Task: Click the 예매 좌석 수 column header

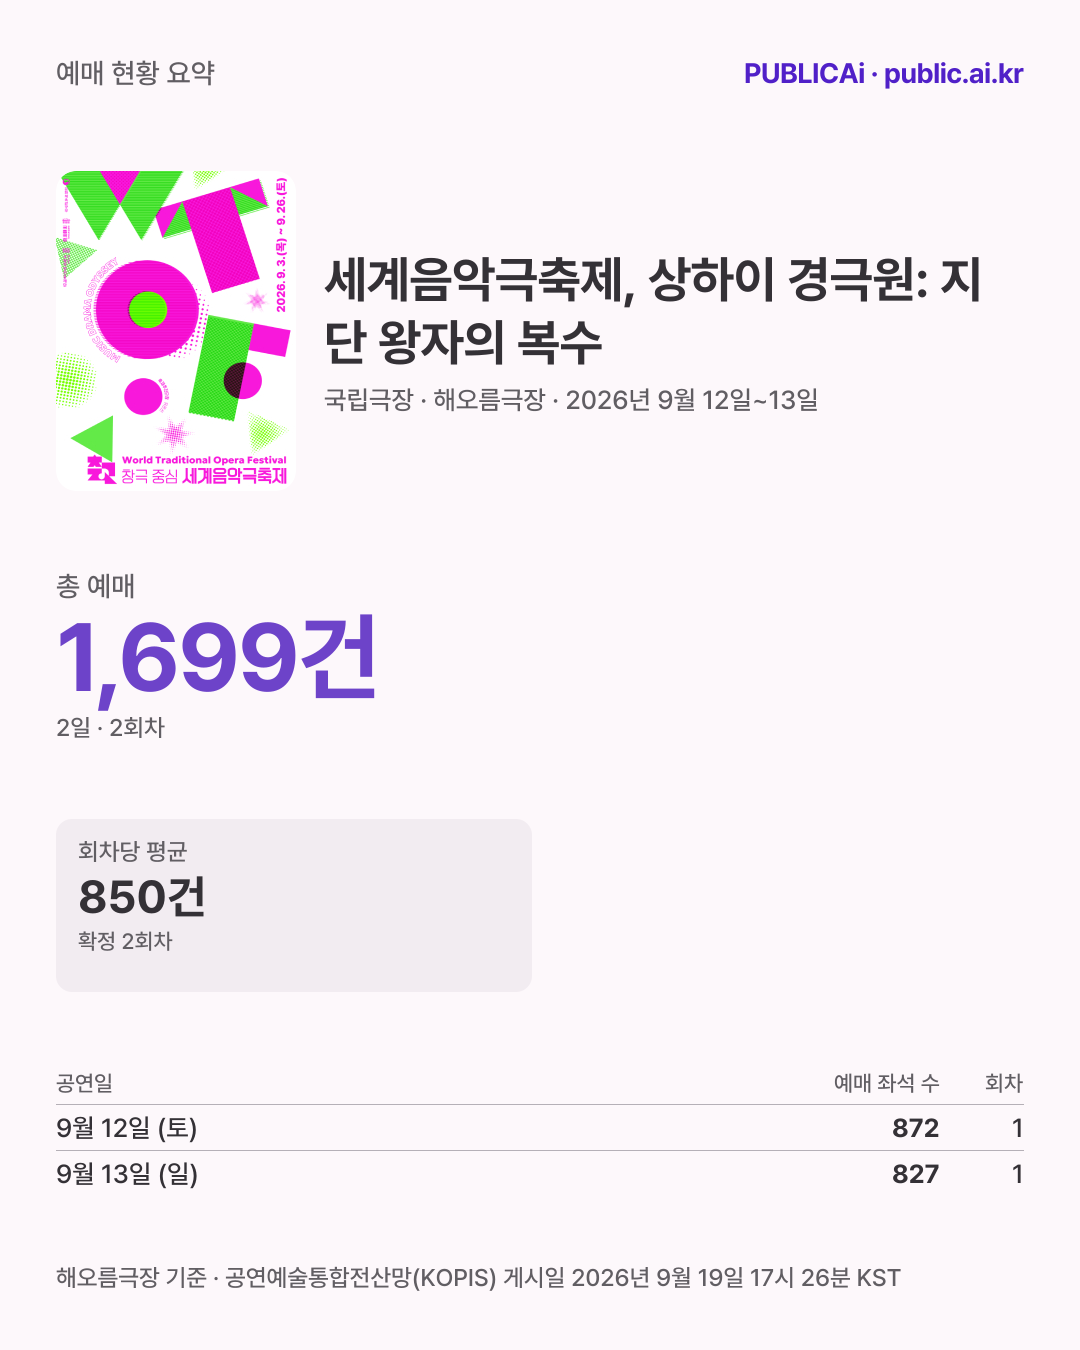Action: pyautogui.click(x=886, y=1083)
